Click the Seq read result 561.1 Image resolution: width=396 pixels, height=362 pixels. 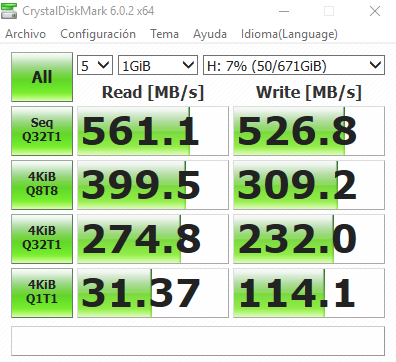coord(153,131)
